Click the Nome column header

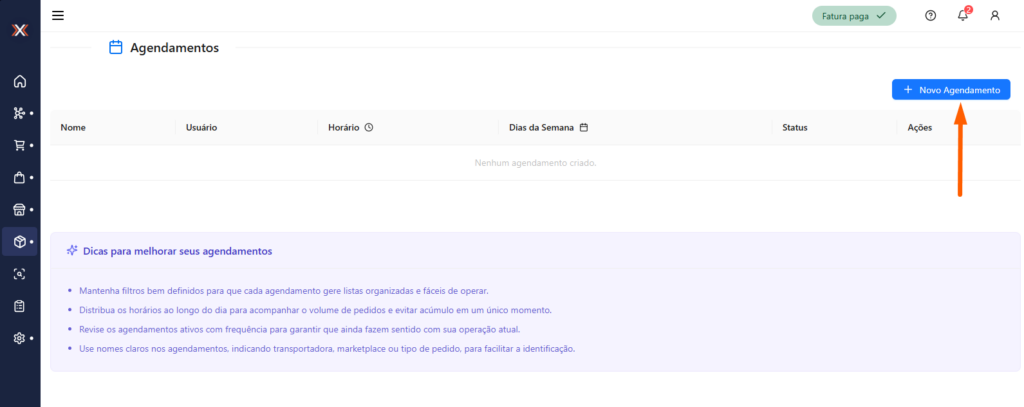click(72, 128)
